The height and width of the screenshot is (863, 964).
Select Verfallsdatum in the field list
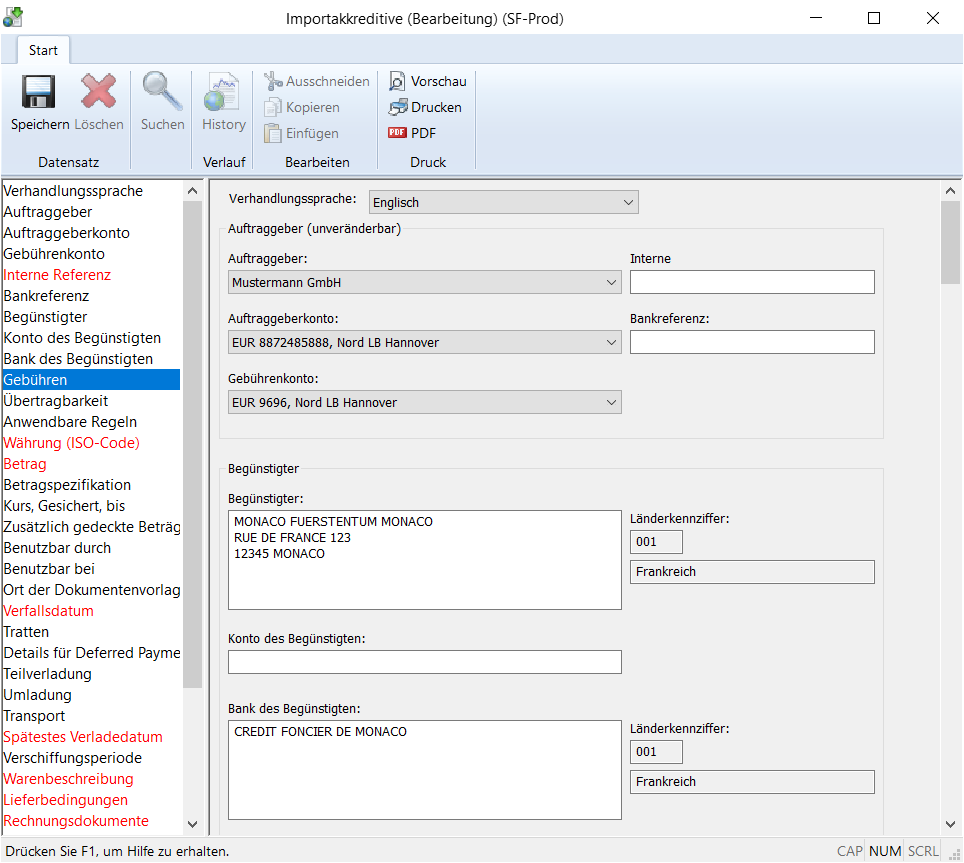tap(48, 611)
